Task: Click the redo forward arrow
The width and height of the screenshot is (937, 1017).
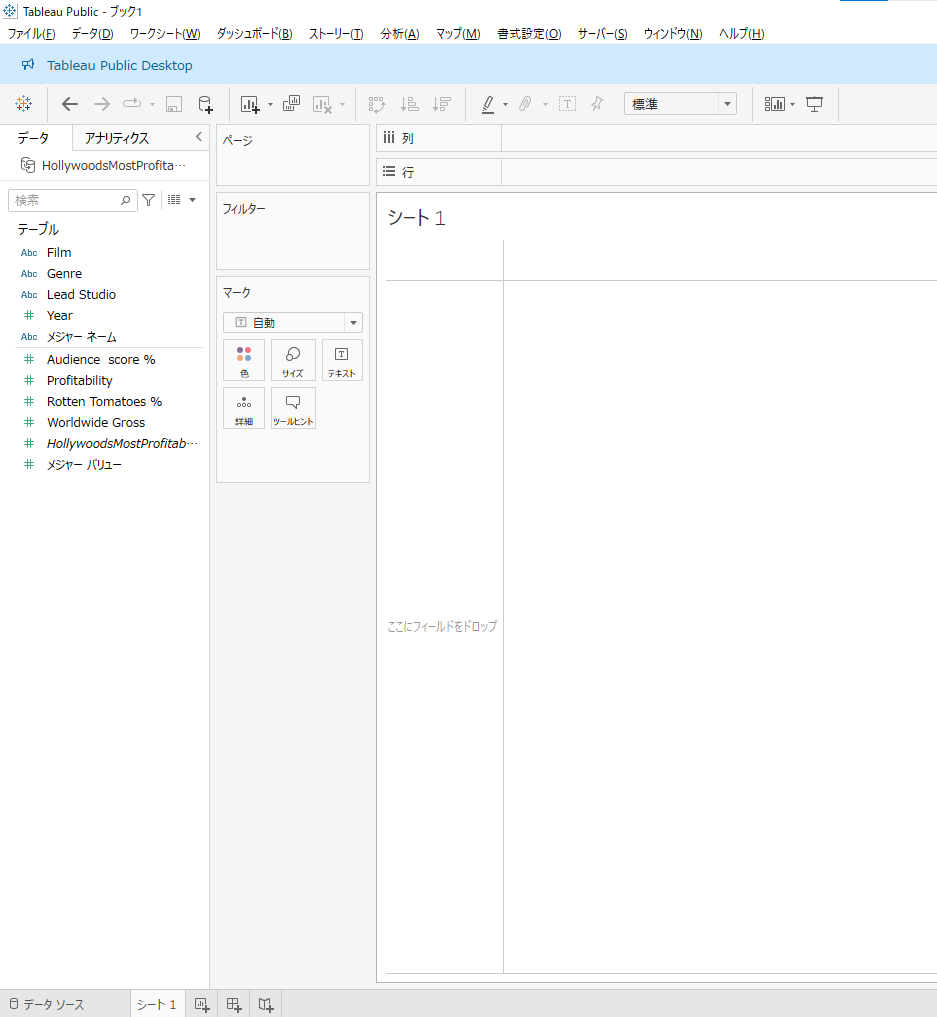Action: click(102, 104)
